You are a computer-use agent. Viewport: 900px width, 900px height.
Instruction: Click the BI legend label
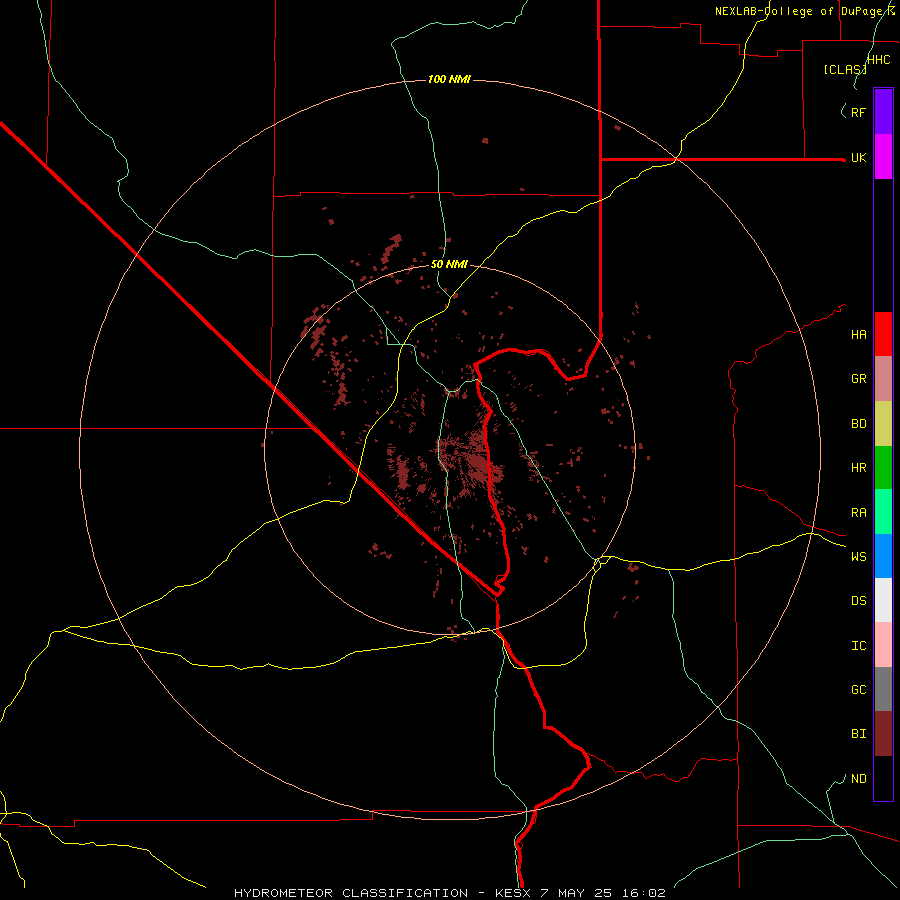click(858, 734)
